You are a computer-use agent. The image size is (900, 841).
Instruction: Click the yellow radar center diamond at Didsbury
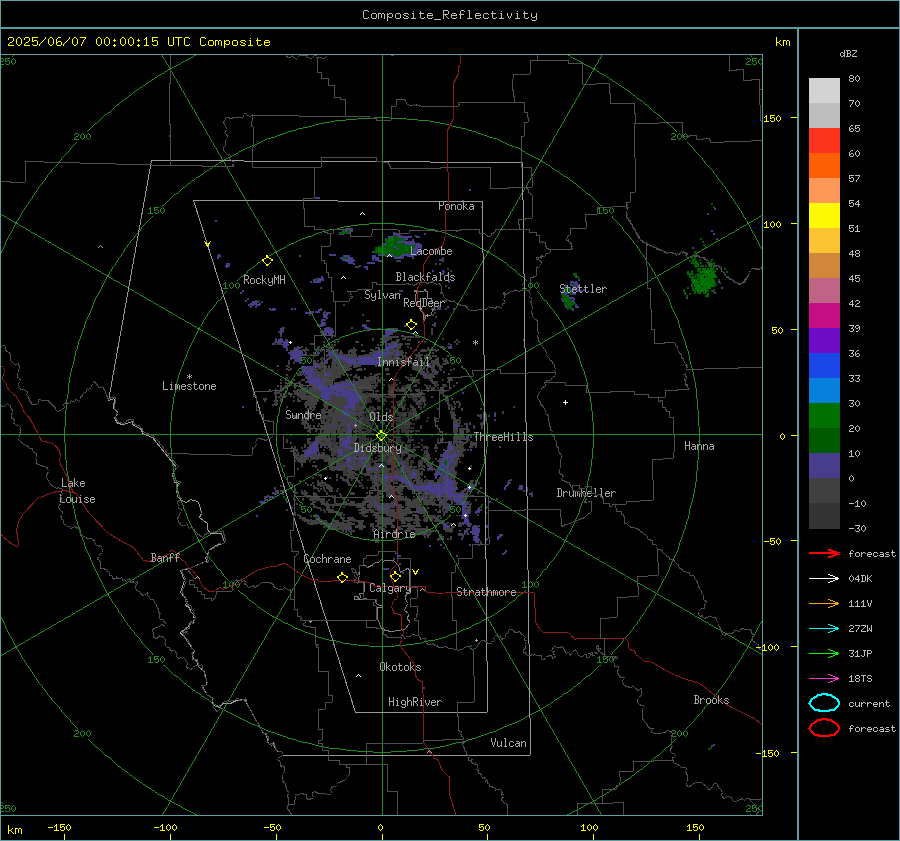pyautogui.click(x=381, y=436)
